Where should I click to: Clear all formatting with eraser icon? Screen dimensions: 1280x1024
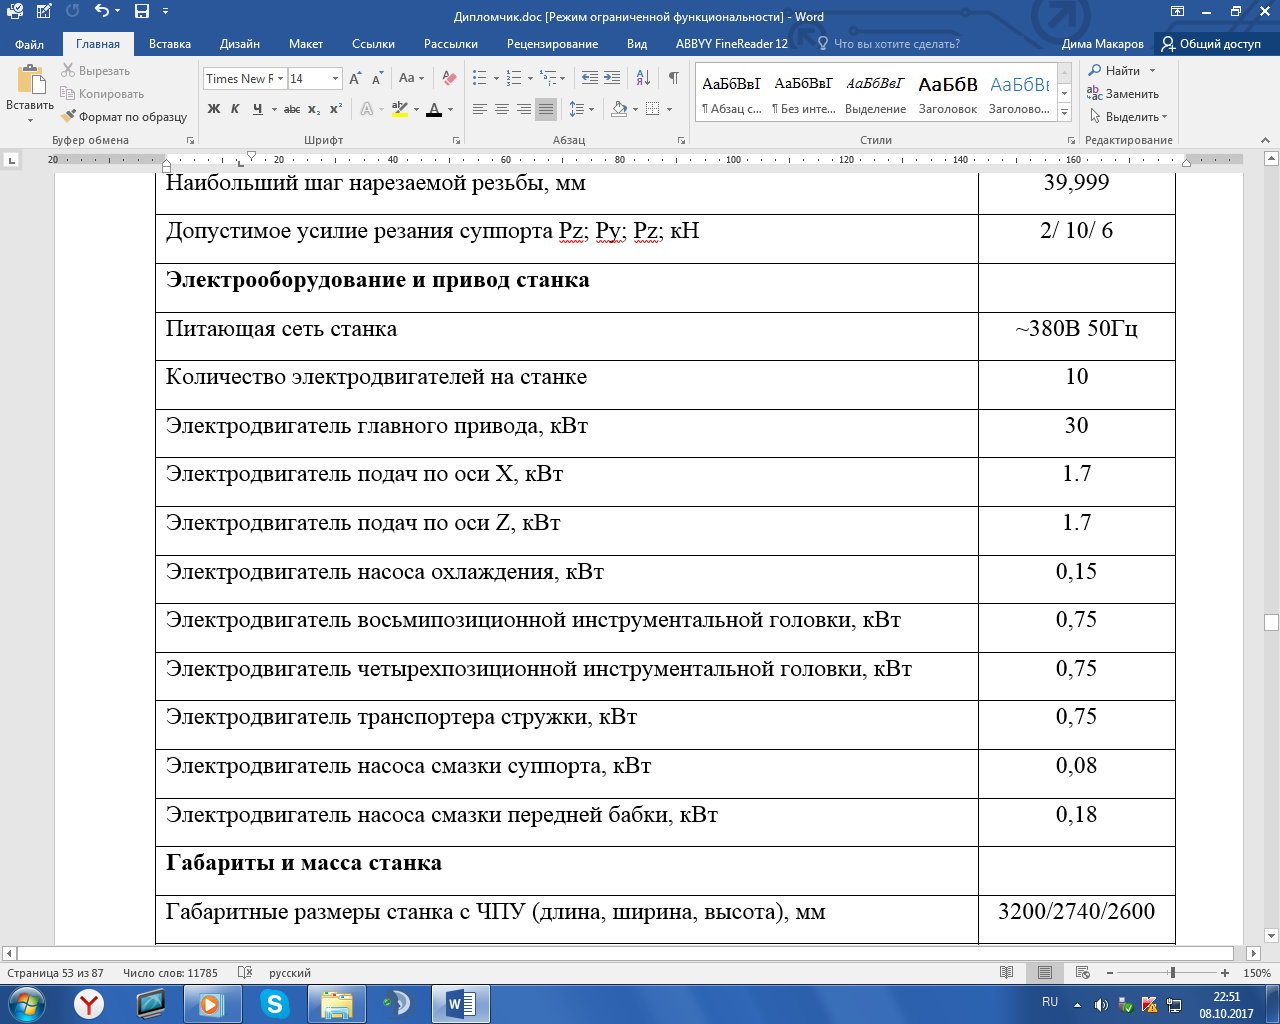tap(449, 78)
